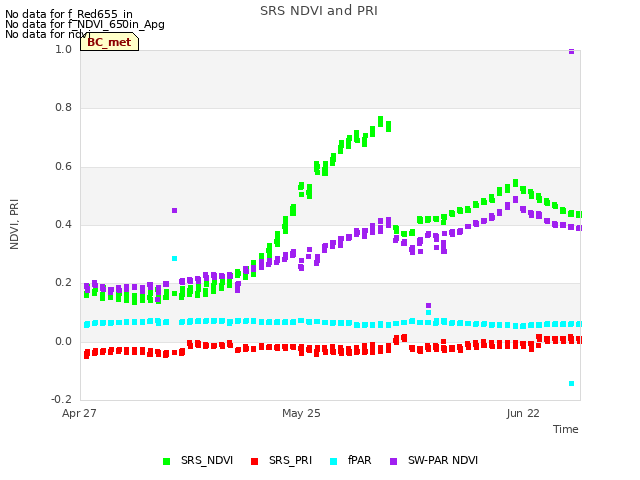Click the isolated cyan point near 0.28
The height and width of the screenshot is (480, 640).
point(174,258)
